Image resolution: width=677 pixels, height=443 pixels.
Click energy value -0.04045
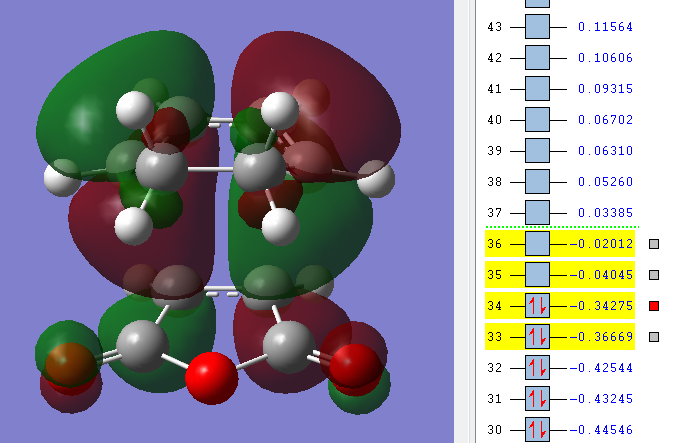[601, 275]
